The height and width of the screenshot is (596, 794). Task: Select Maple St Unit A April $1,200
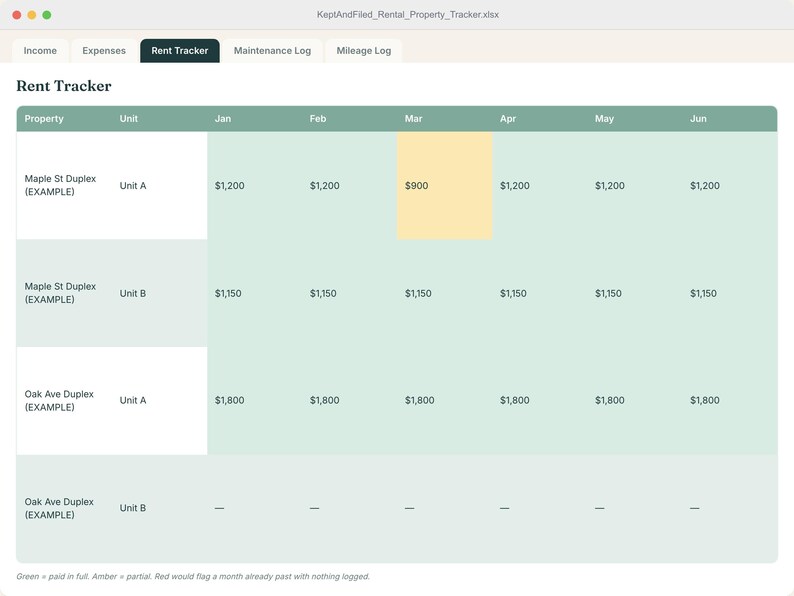coord(540,185)
